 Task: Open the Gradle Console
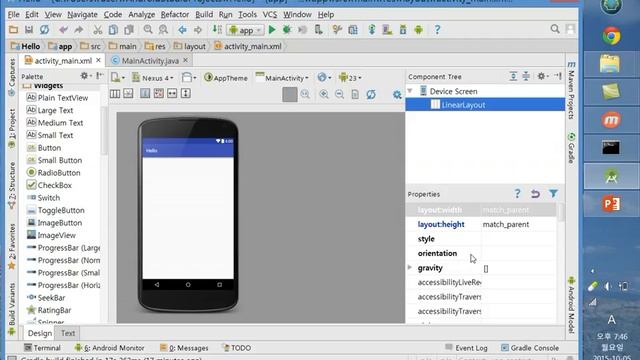click(530, 348)
